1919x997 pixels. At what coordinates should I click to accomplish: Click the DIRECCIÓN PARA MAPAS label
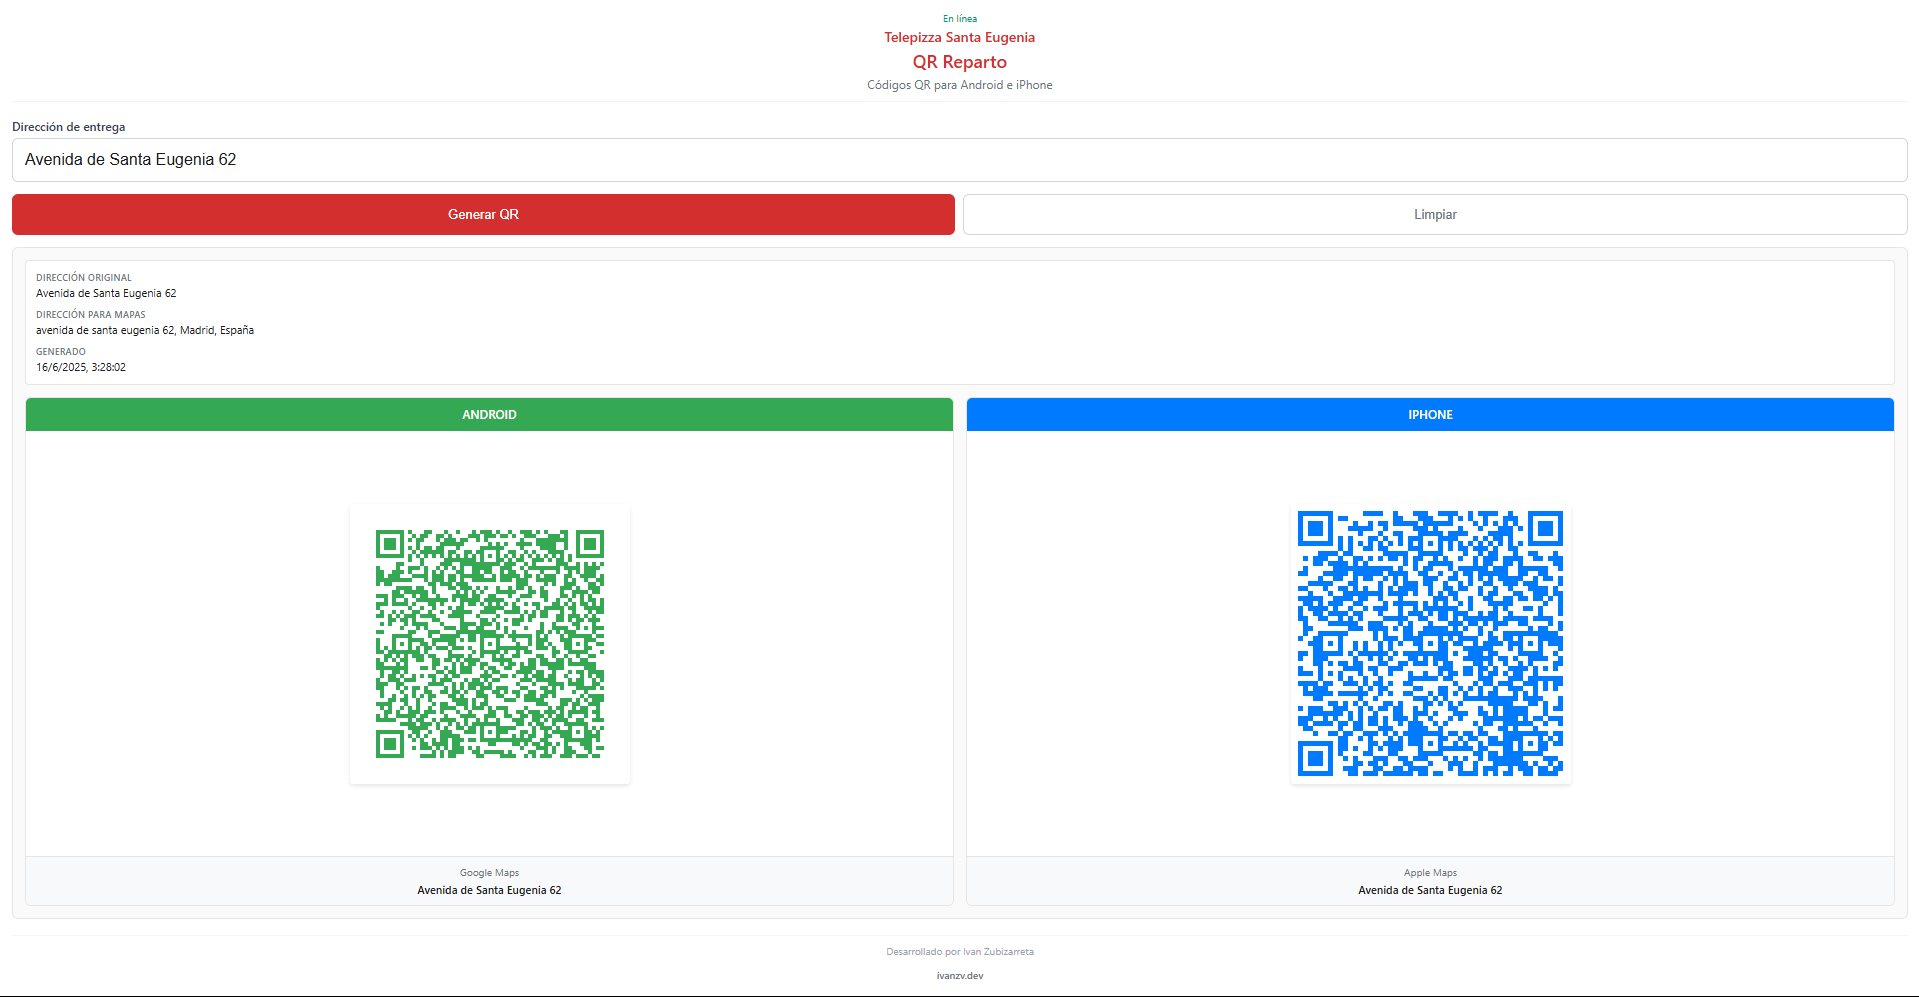pyautogui.click(x=91, y=314)
